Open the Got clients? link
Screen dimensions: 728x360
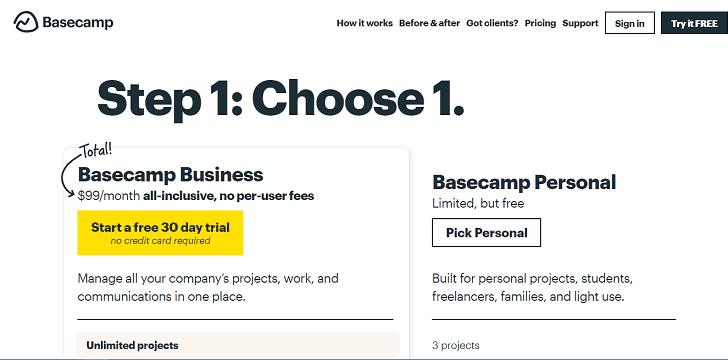pos(492,23)
